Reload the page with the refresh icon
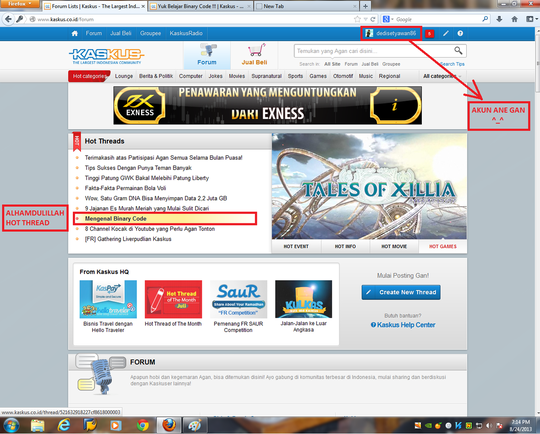This screenshot has height=434, width=540. 373,19
